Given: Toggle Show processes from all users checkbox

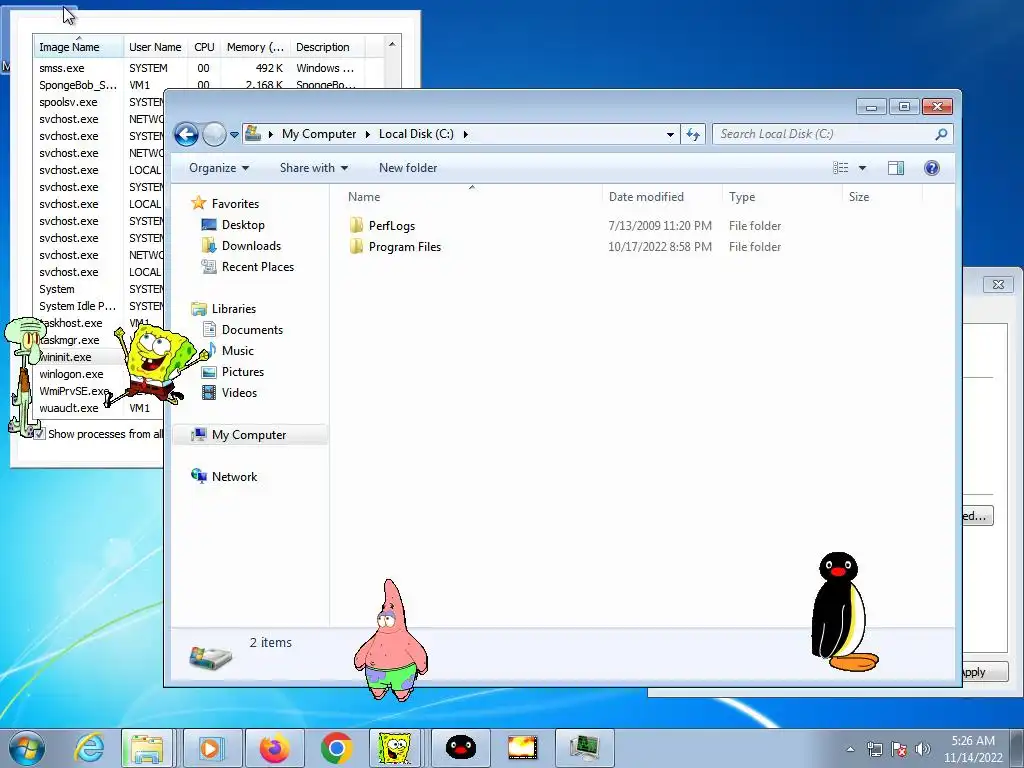Looking at the screenshot, I should (40, 434).
